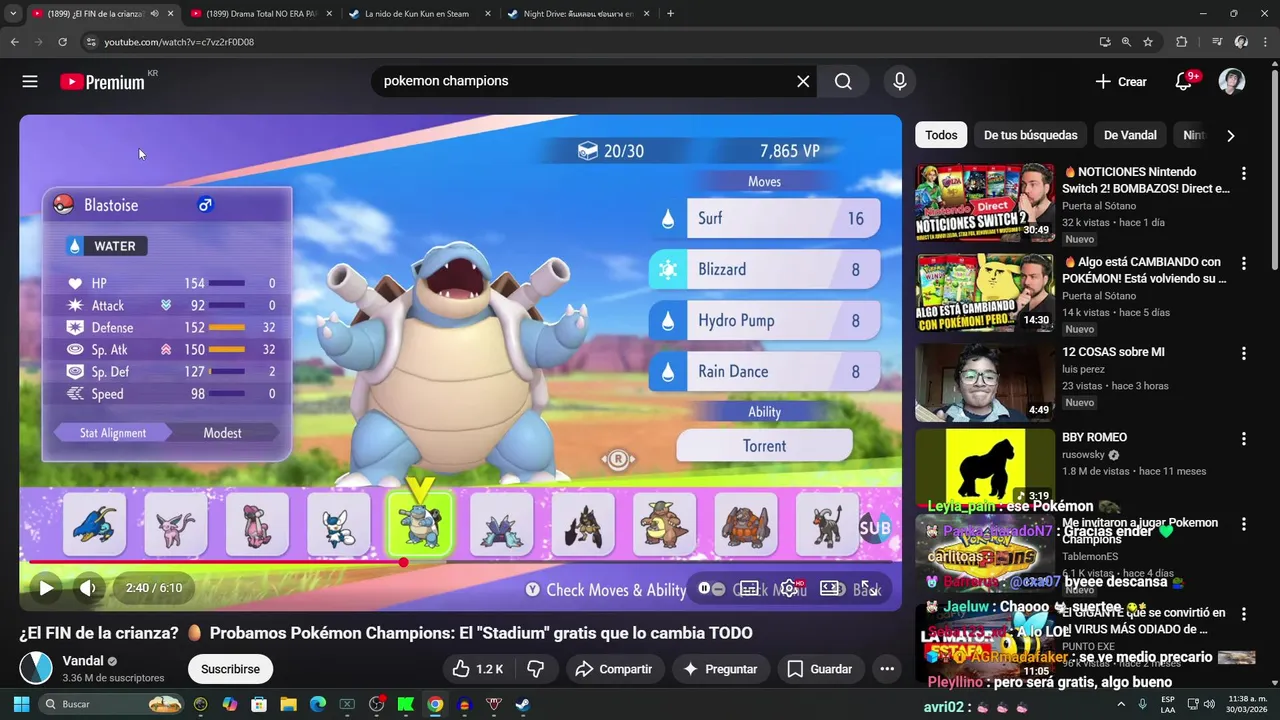Open the Vandal channel name link
This screenshot has width=1280, height=720.
(x=83, y=661)
